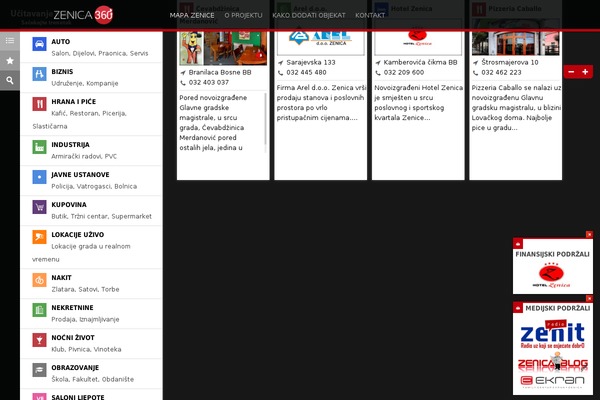Click the Zlatara, Satovi, Torbe subtitle

click(x=85, y=289)
